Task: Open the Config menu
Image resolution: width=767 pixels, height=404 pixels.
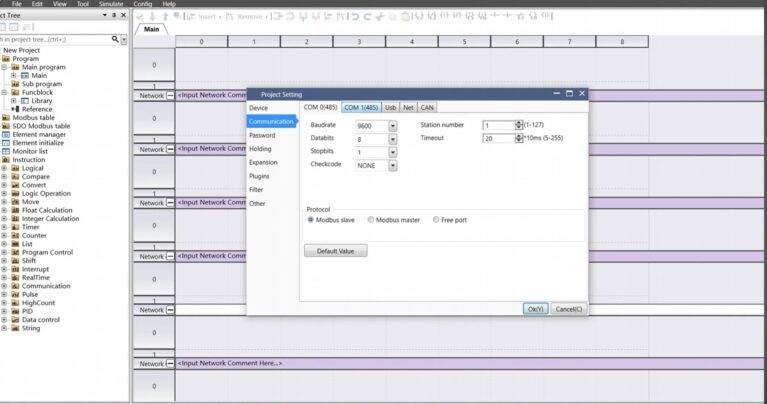Action: click(x=143, y=3)
